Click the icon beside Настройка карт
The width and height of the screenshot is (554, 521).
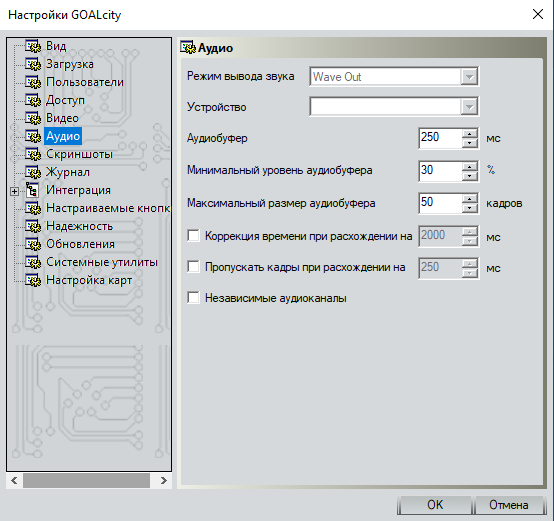[x=33, y=280]
